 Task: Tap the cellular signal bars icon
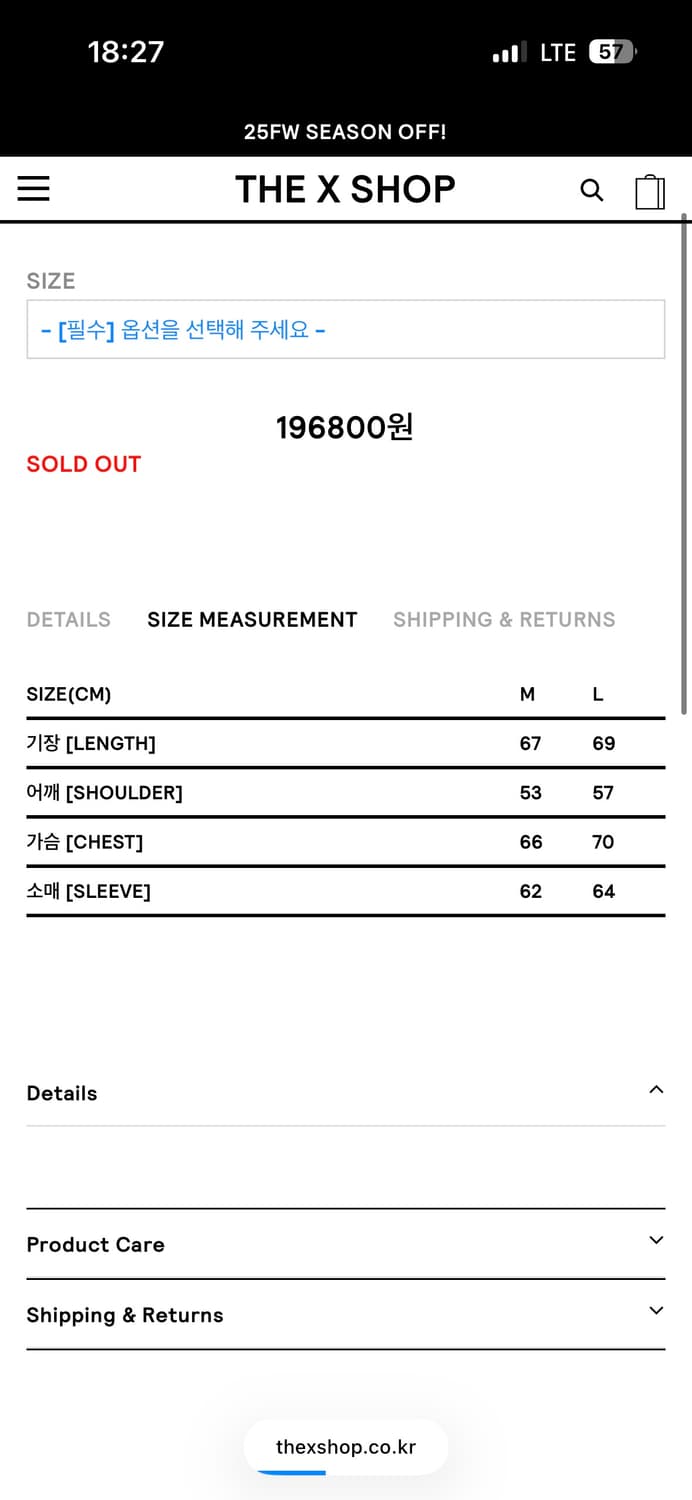click(x=509, y=53)
